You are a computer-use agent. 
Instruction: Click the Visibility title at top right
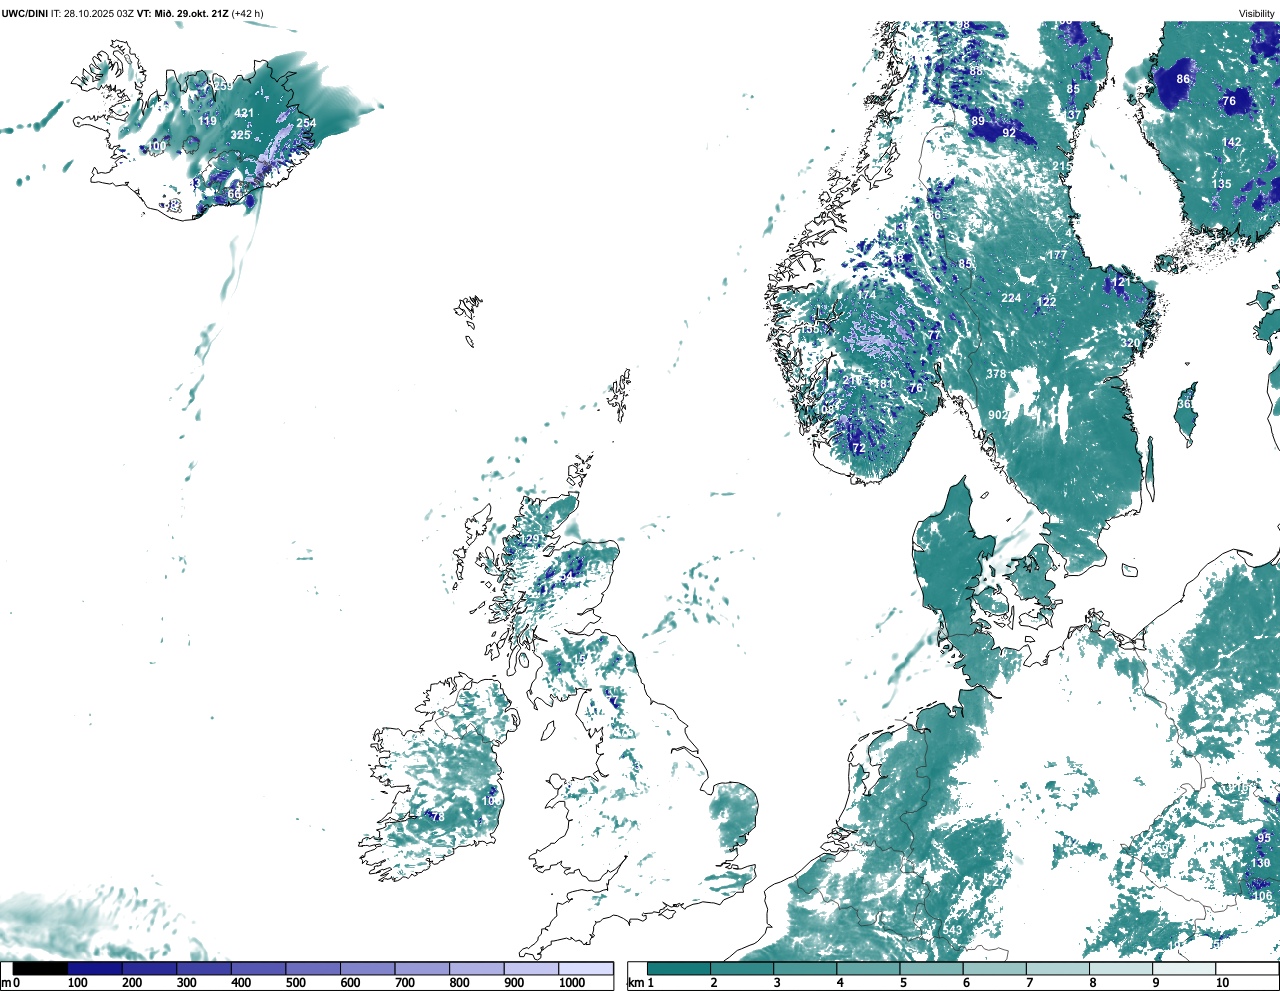pyautogui.click(x=1257, y=13)
